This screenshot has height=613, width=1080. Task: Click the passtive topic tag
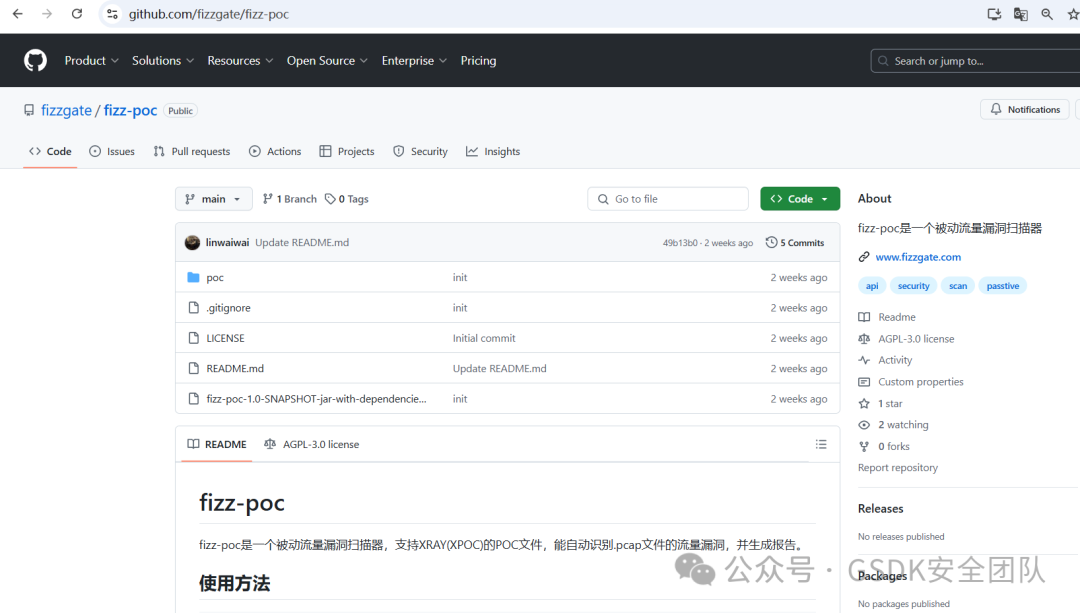coord(1002,286)
